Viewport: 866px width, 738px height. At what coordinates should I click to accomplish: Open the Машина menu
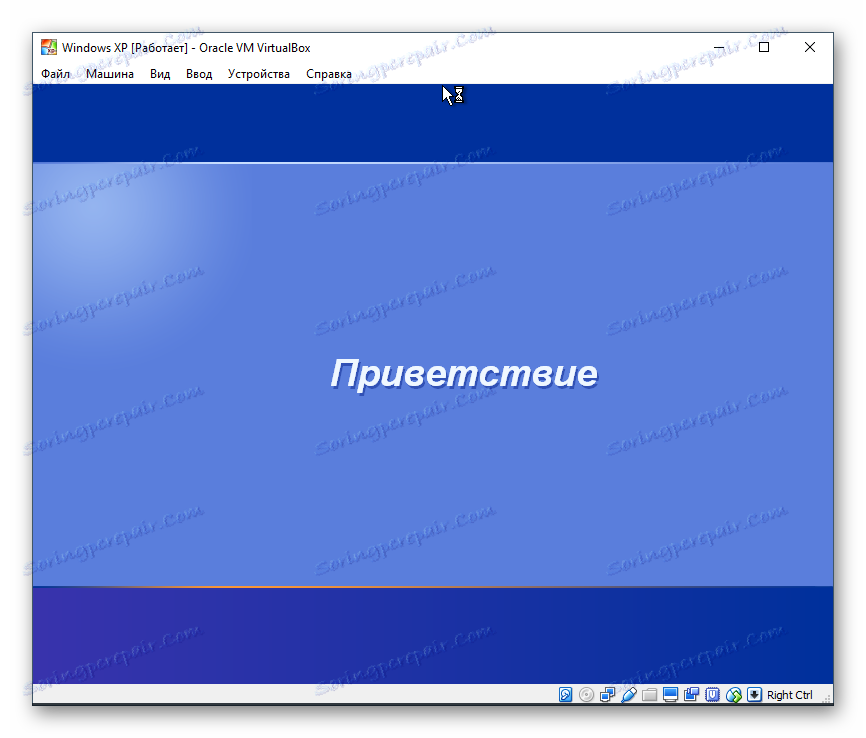click(x=110, y=74)
